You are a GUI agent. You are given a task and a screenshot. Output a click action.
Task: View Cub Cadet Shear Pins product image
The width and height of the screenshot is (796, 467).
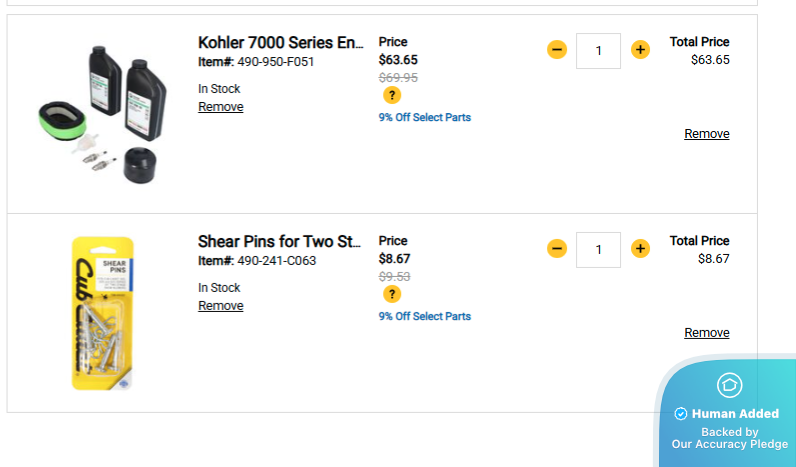(x=103, y=312)
